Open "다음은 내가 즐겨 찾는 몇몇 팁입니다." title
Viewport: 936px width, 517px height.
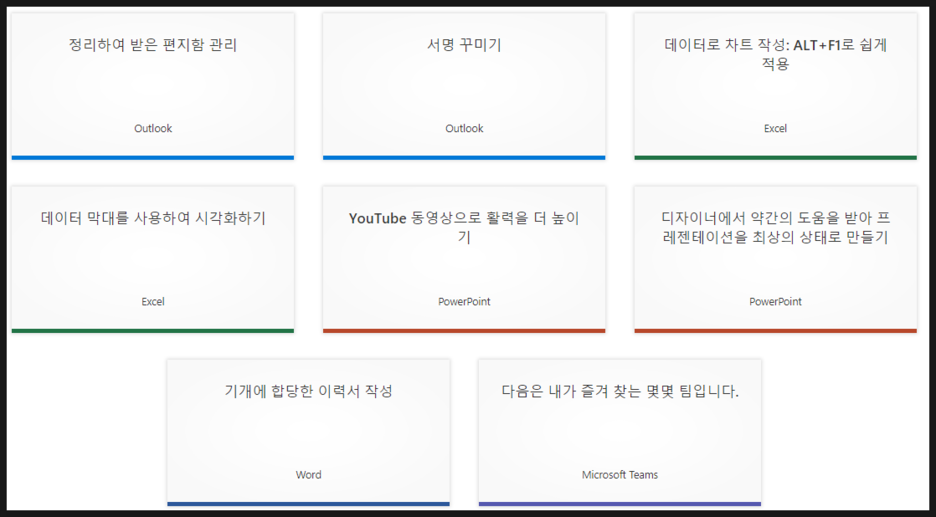tap(620, 391)
